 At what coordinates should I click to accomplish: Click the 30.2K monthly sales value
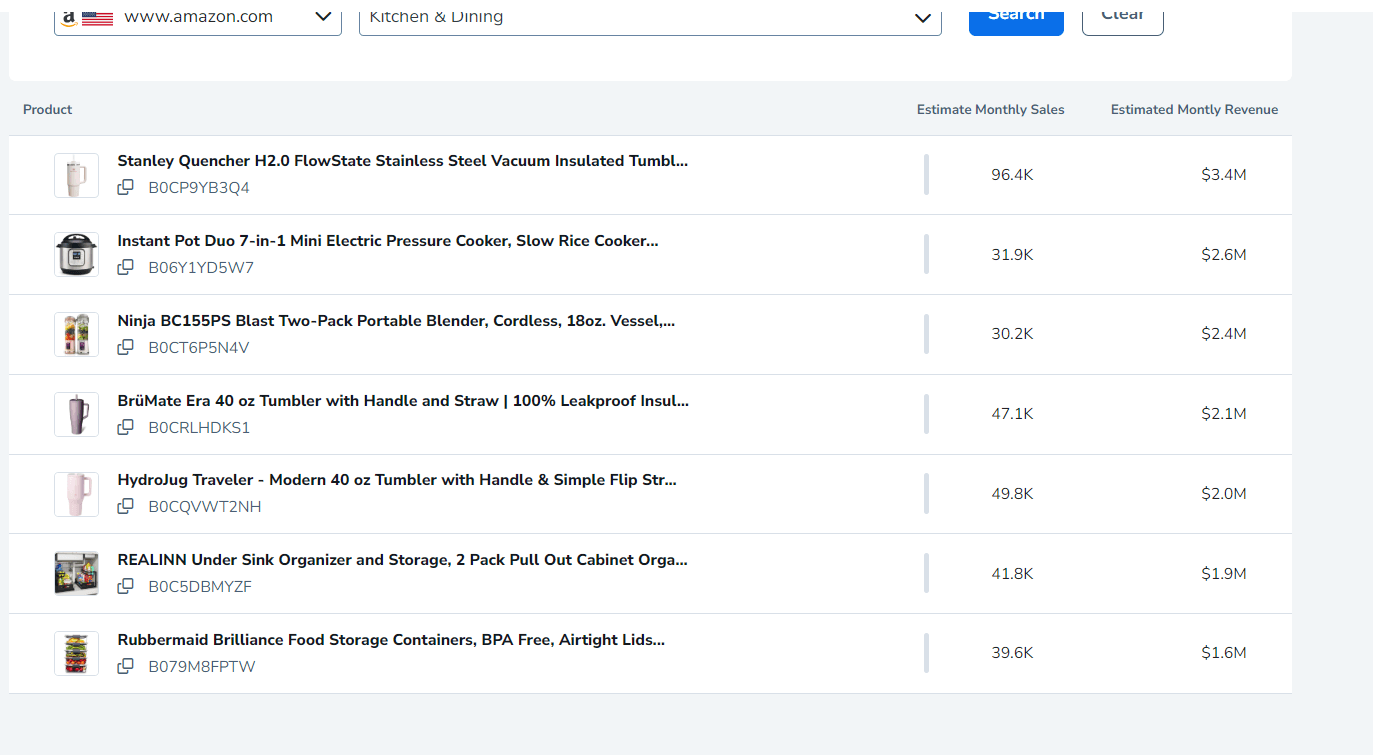click(1012, 334)
